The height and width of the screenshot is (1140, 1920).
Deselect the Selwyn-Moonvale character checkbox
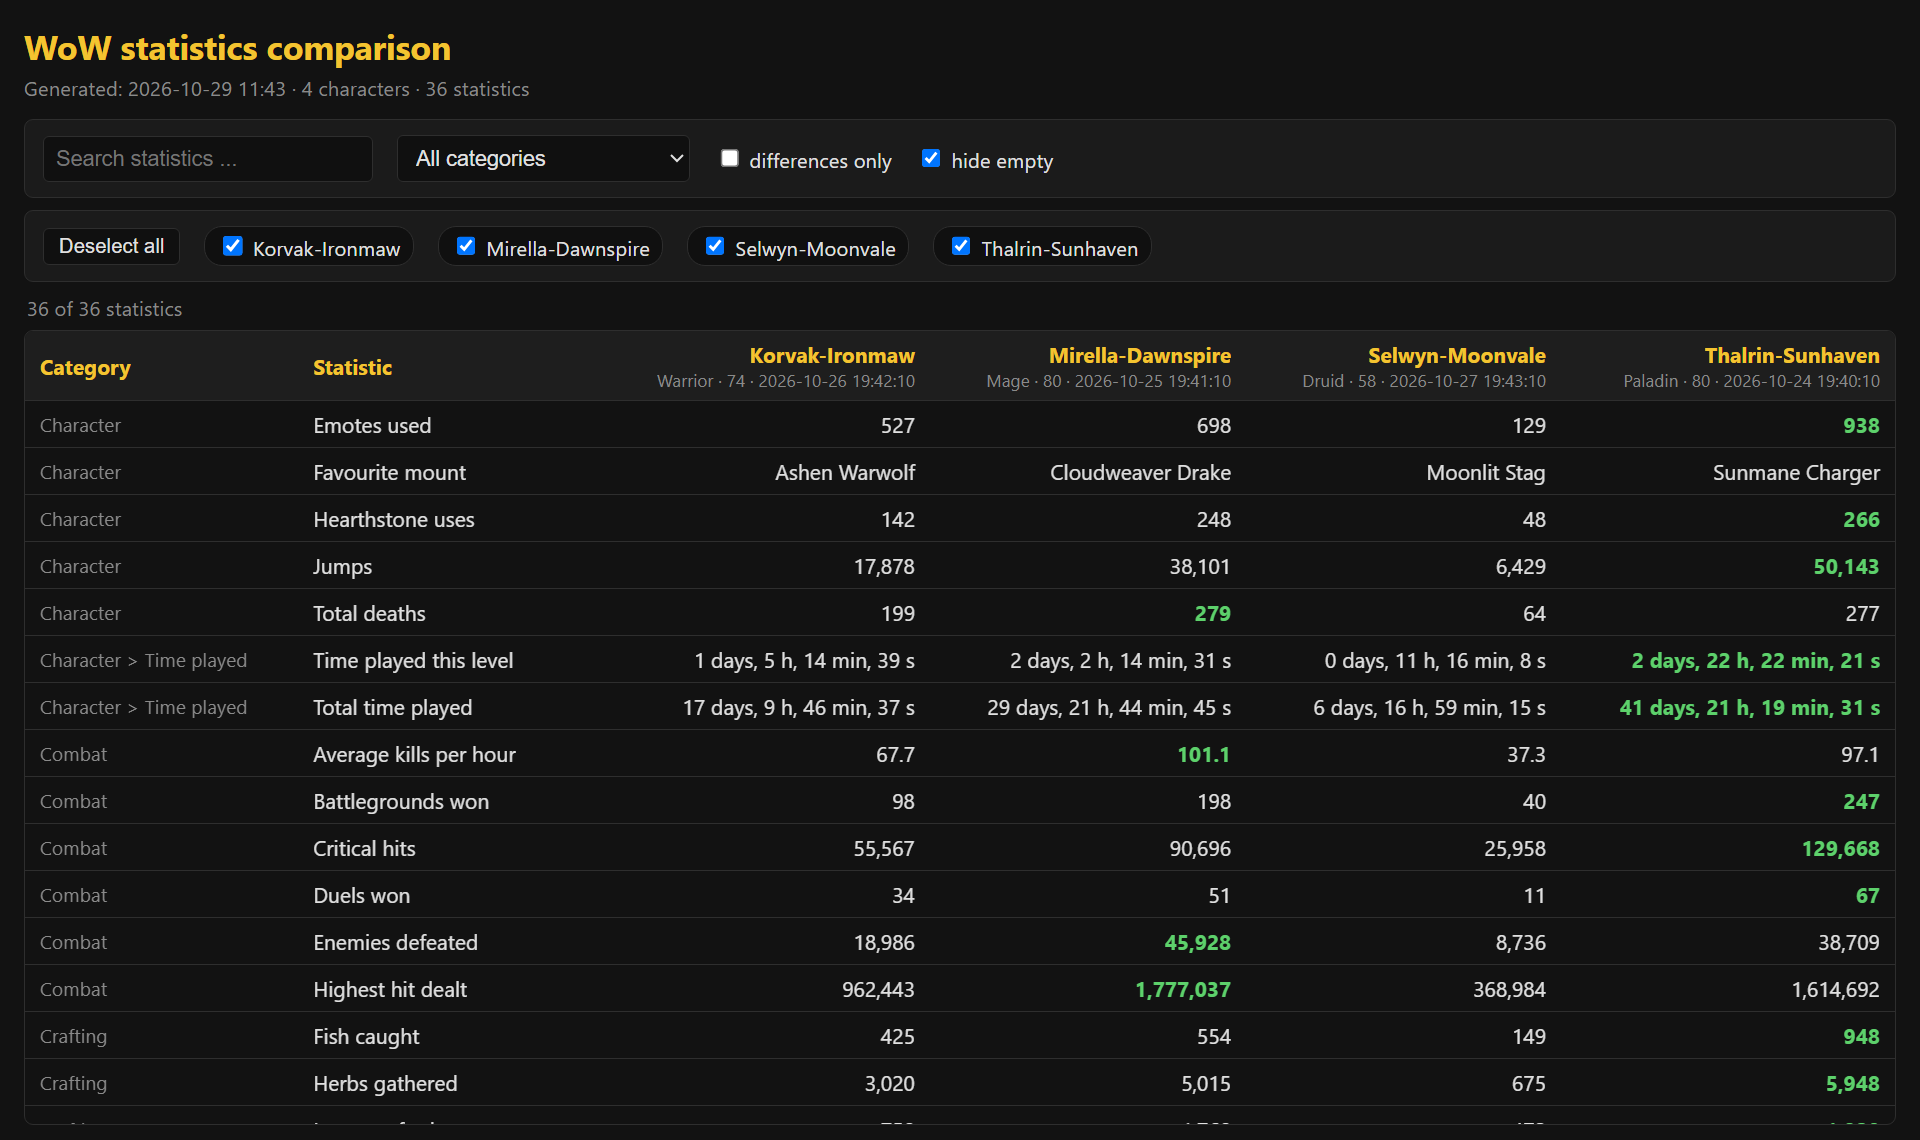point(715,246)
